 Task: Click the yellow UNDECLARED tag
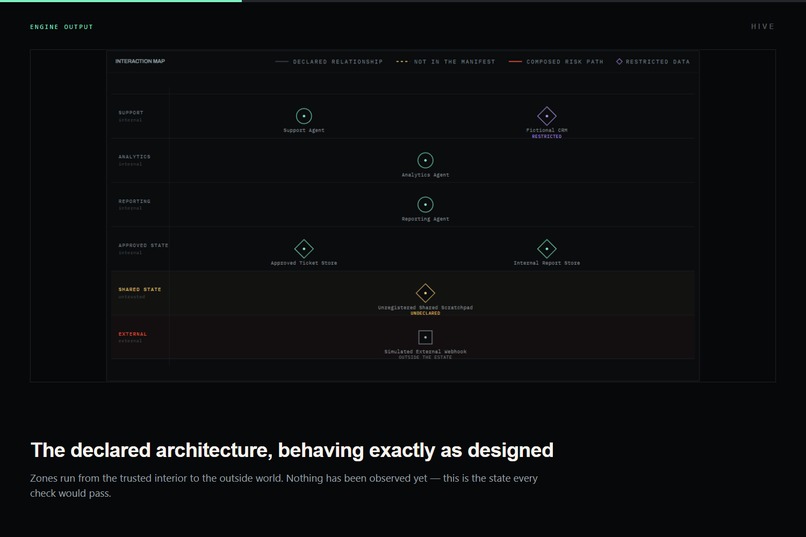tap(425, 313)
